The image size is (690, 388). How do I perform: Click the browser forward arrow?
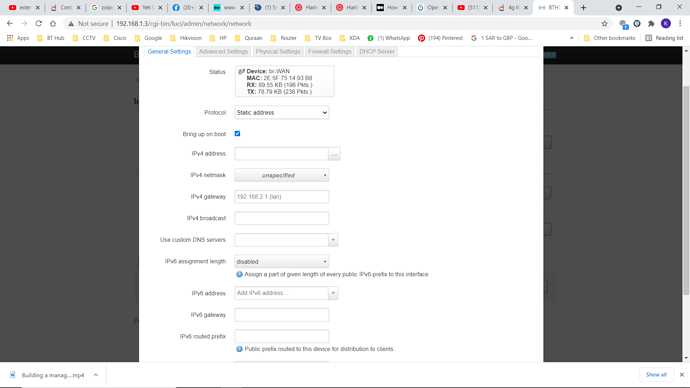coord(24,23)
